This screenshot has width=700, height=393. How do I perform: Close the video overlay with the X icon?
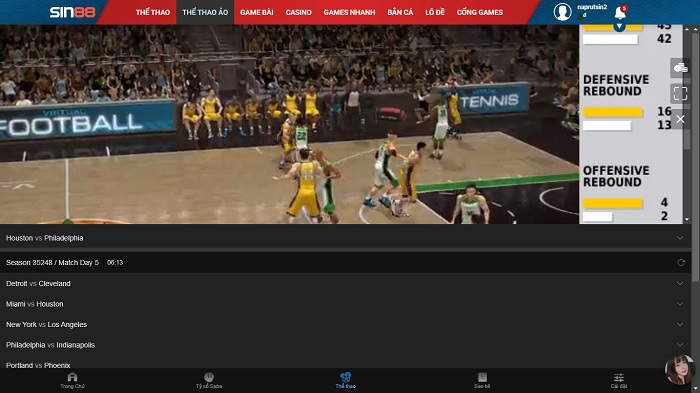pos(680,119)
